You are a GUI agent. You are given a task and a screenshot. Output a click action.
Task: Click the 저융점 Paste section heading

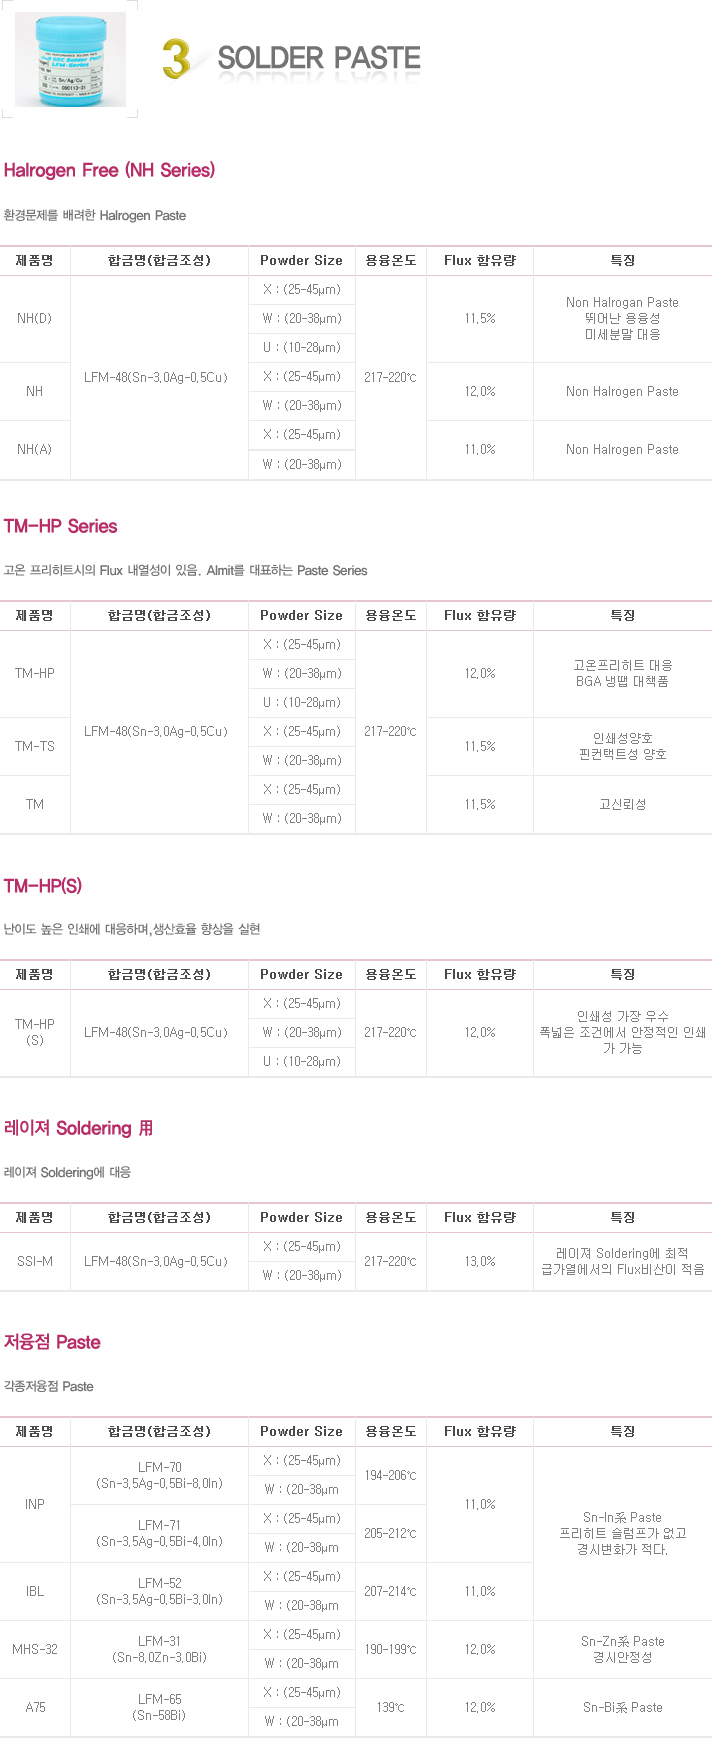52,1342
